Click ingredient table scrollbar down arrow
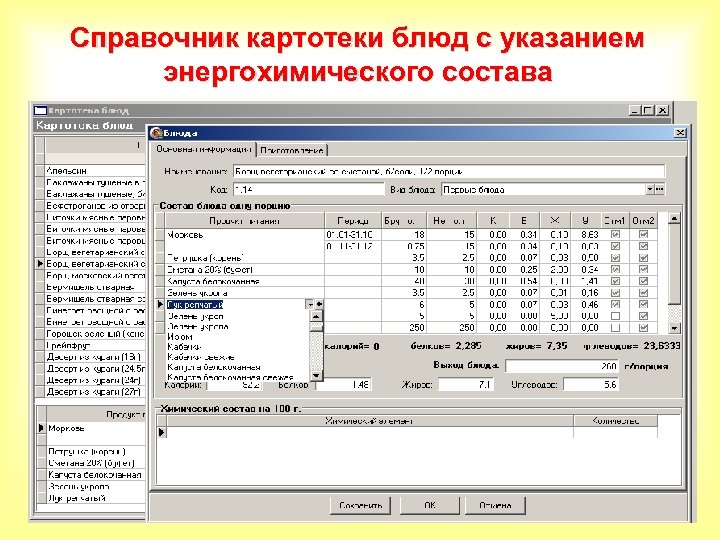This screenshot has height=540, width=720. pyautogui.click(x=674, y=328)
